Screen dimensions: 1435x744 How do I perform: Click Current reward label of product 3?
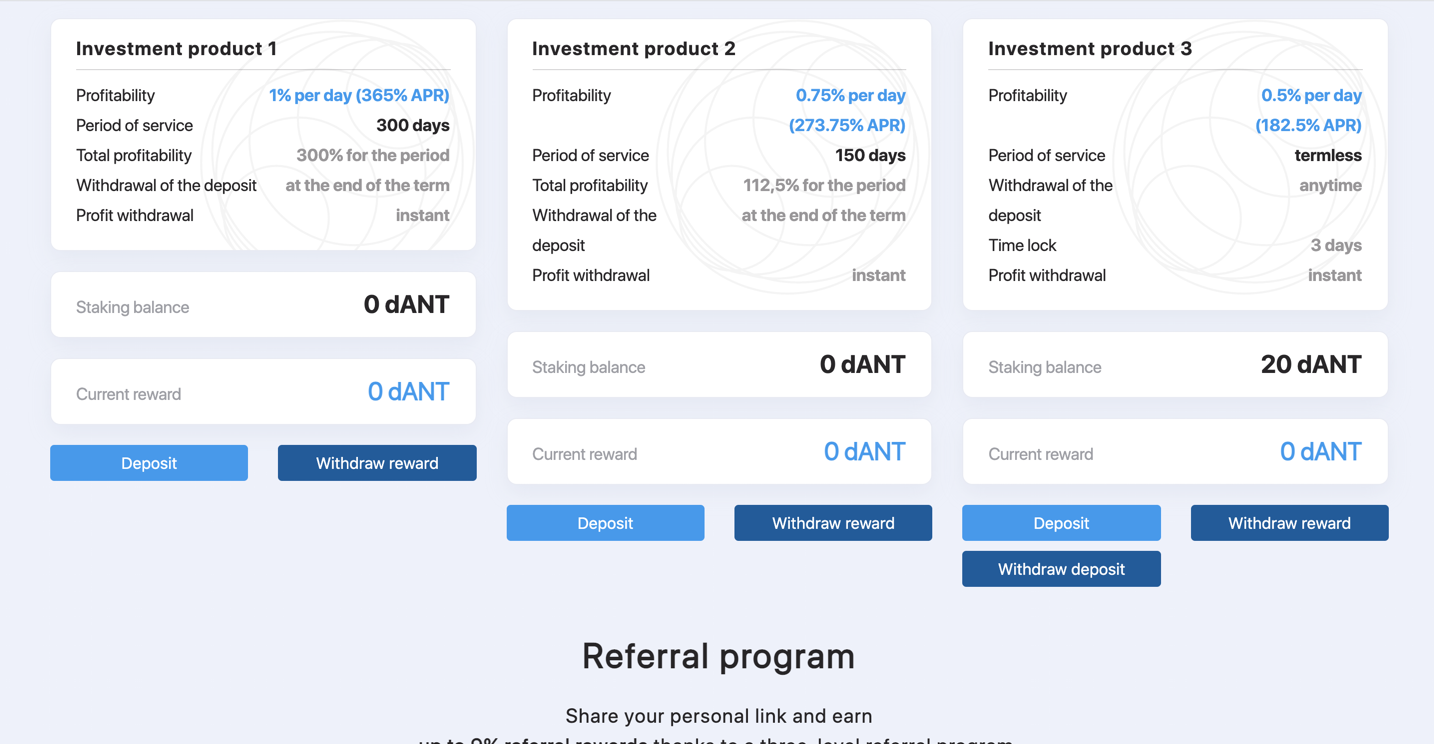point(1040,454)
